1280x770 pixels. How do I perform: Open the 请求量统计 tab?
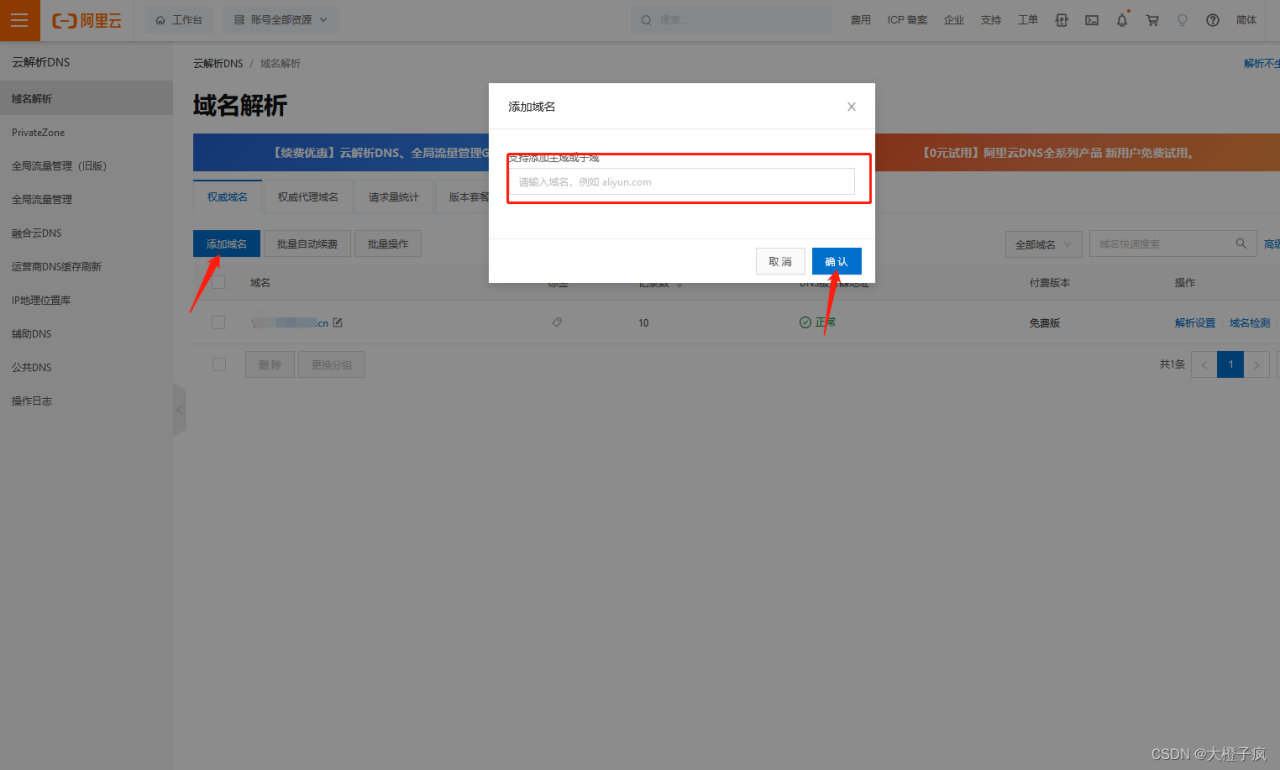[x=394, y=197]
